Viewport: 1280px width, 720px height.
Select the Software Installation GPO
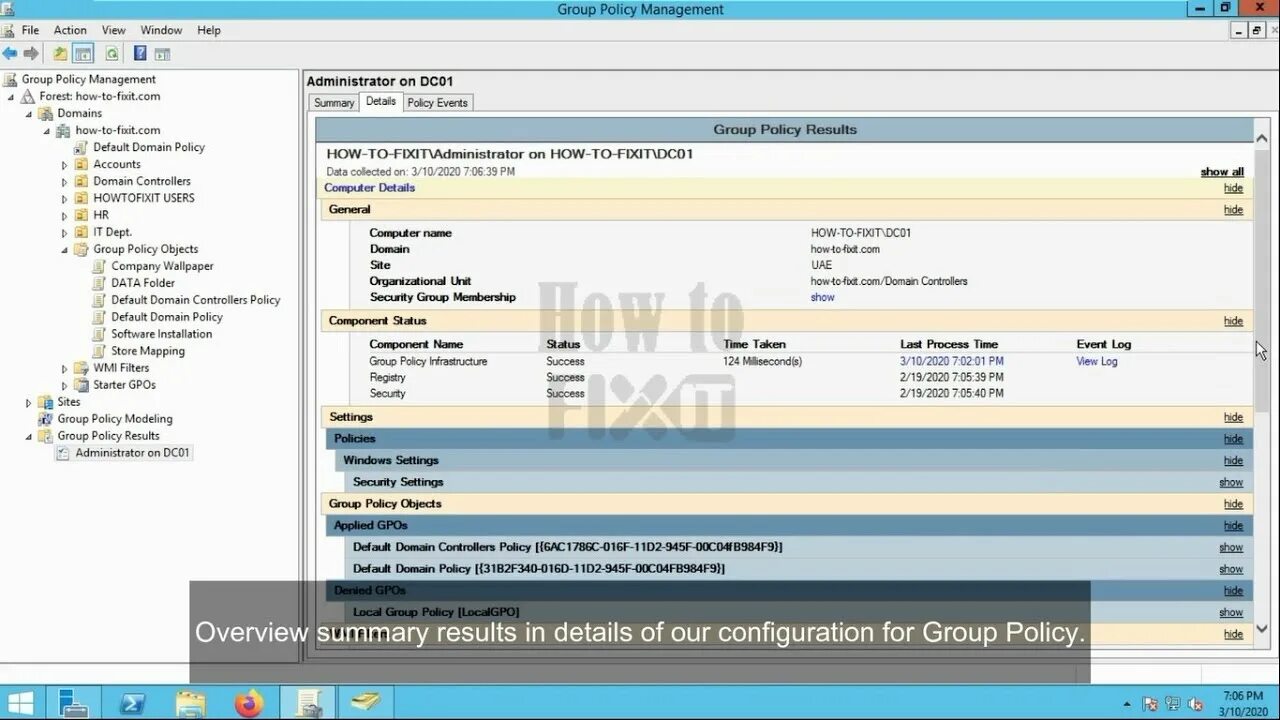coord(161,334)
